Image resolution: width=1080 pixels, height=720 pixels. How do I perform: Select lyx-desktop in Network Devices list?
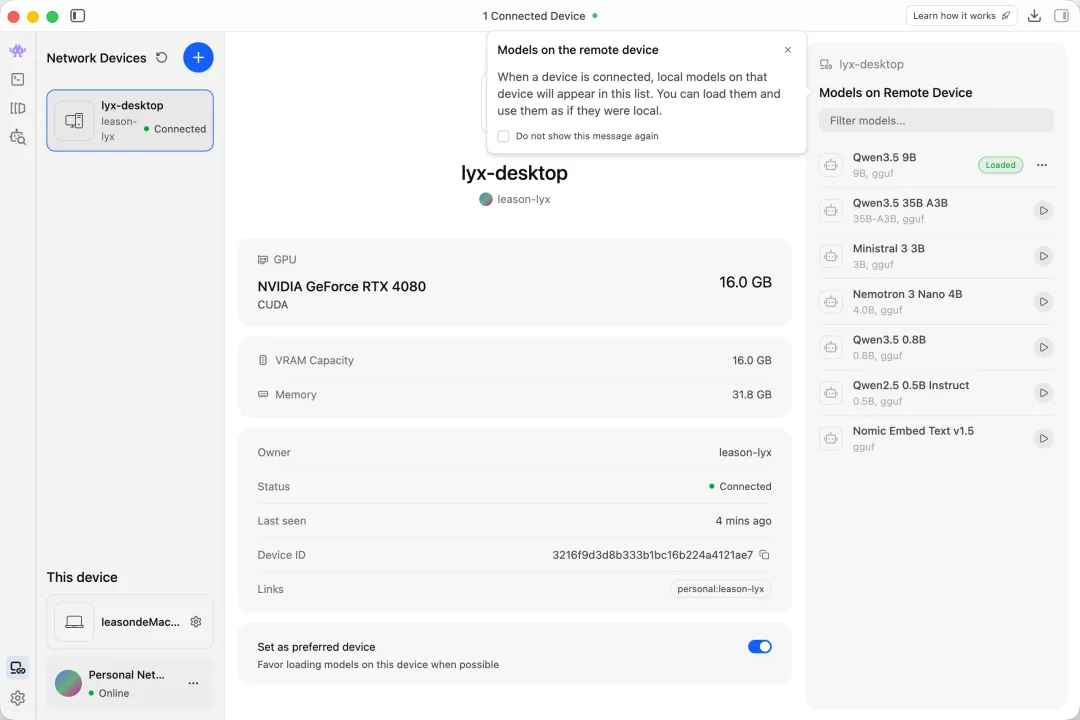tap(130, 121)
